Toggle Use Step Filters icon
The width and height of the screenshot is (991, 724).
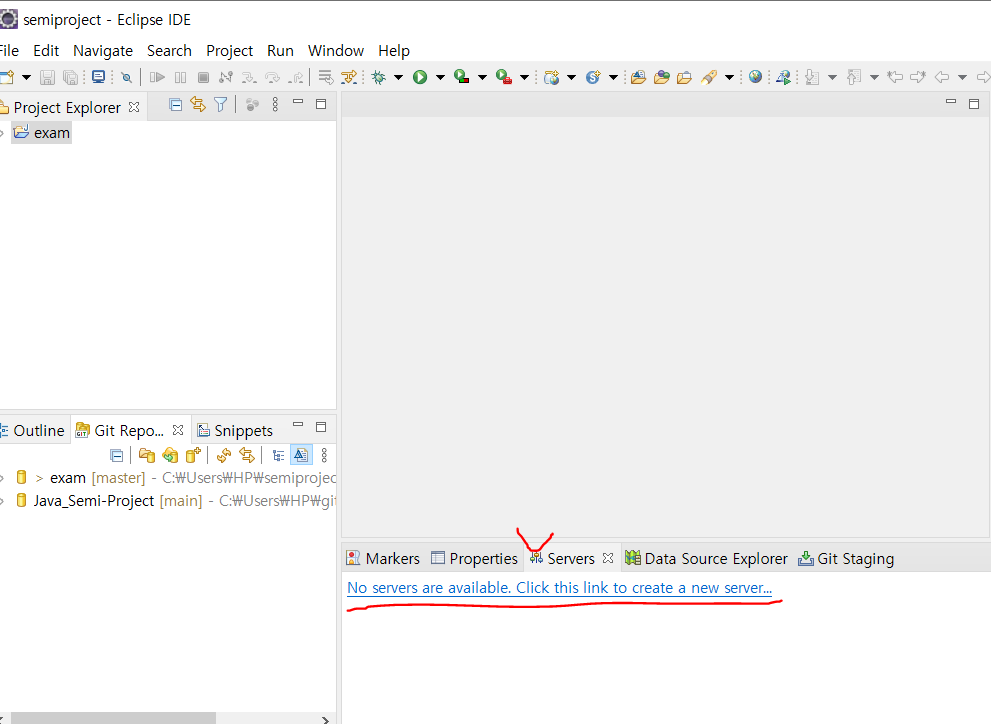pyautogui.click(x=348, y=77)
